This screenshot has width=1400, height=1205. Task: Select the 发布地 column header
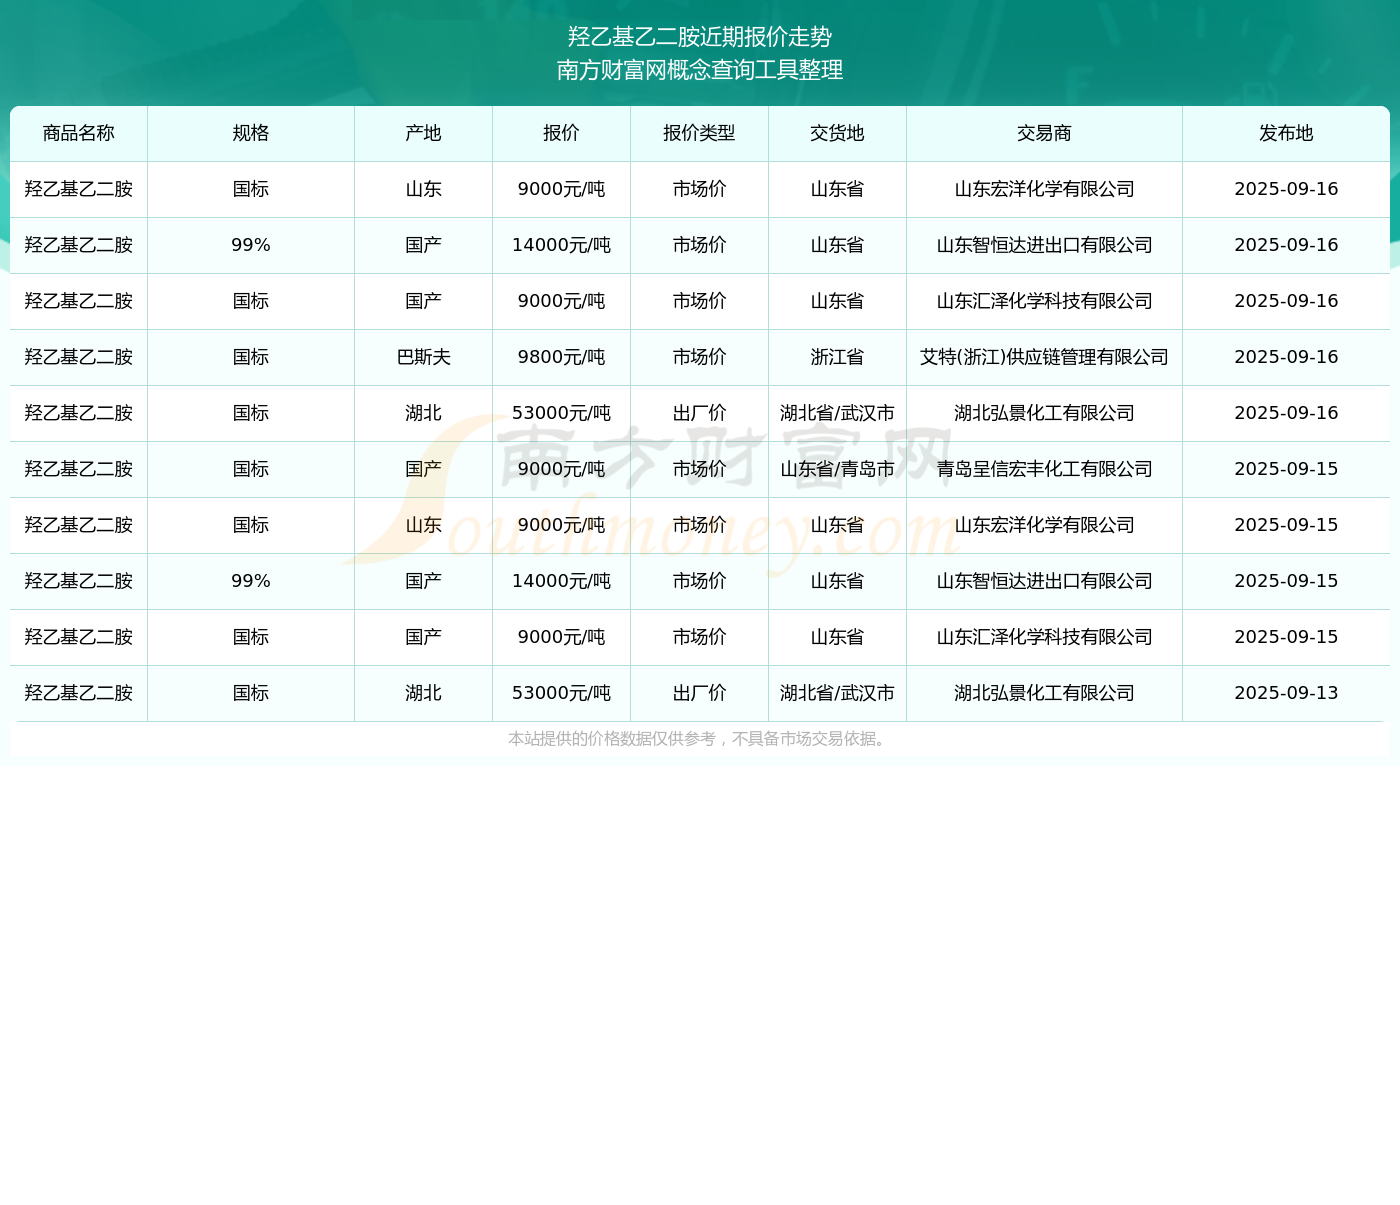pos(1287,133)
